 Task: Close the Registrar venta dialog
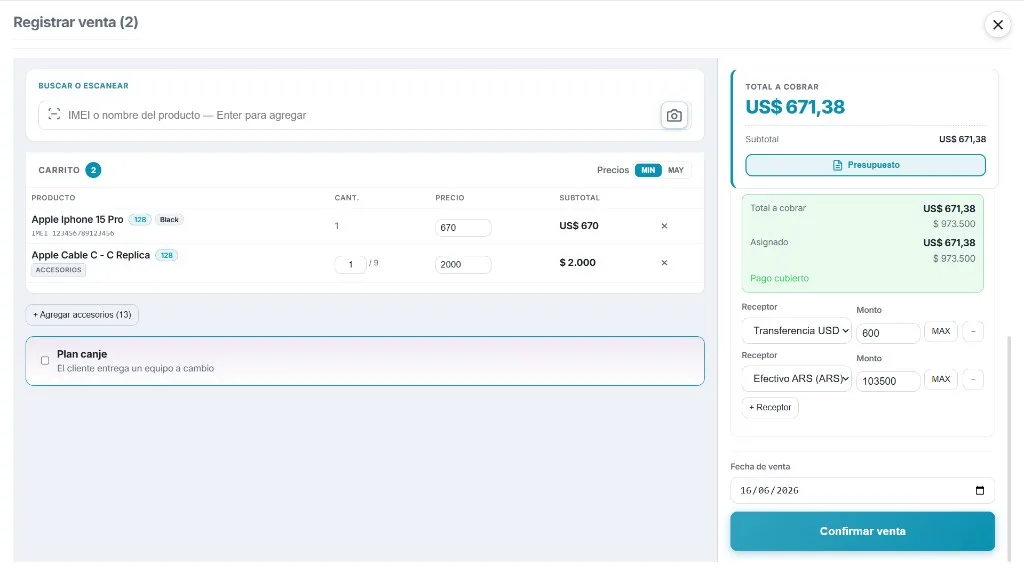(998, 25)
